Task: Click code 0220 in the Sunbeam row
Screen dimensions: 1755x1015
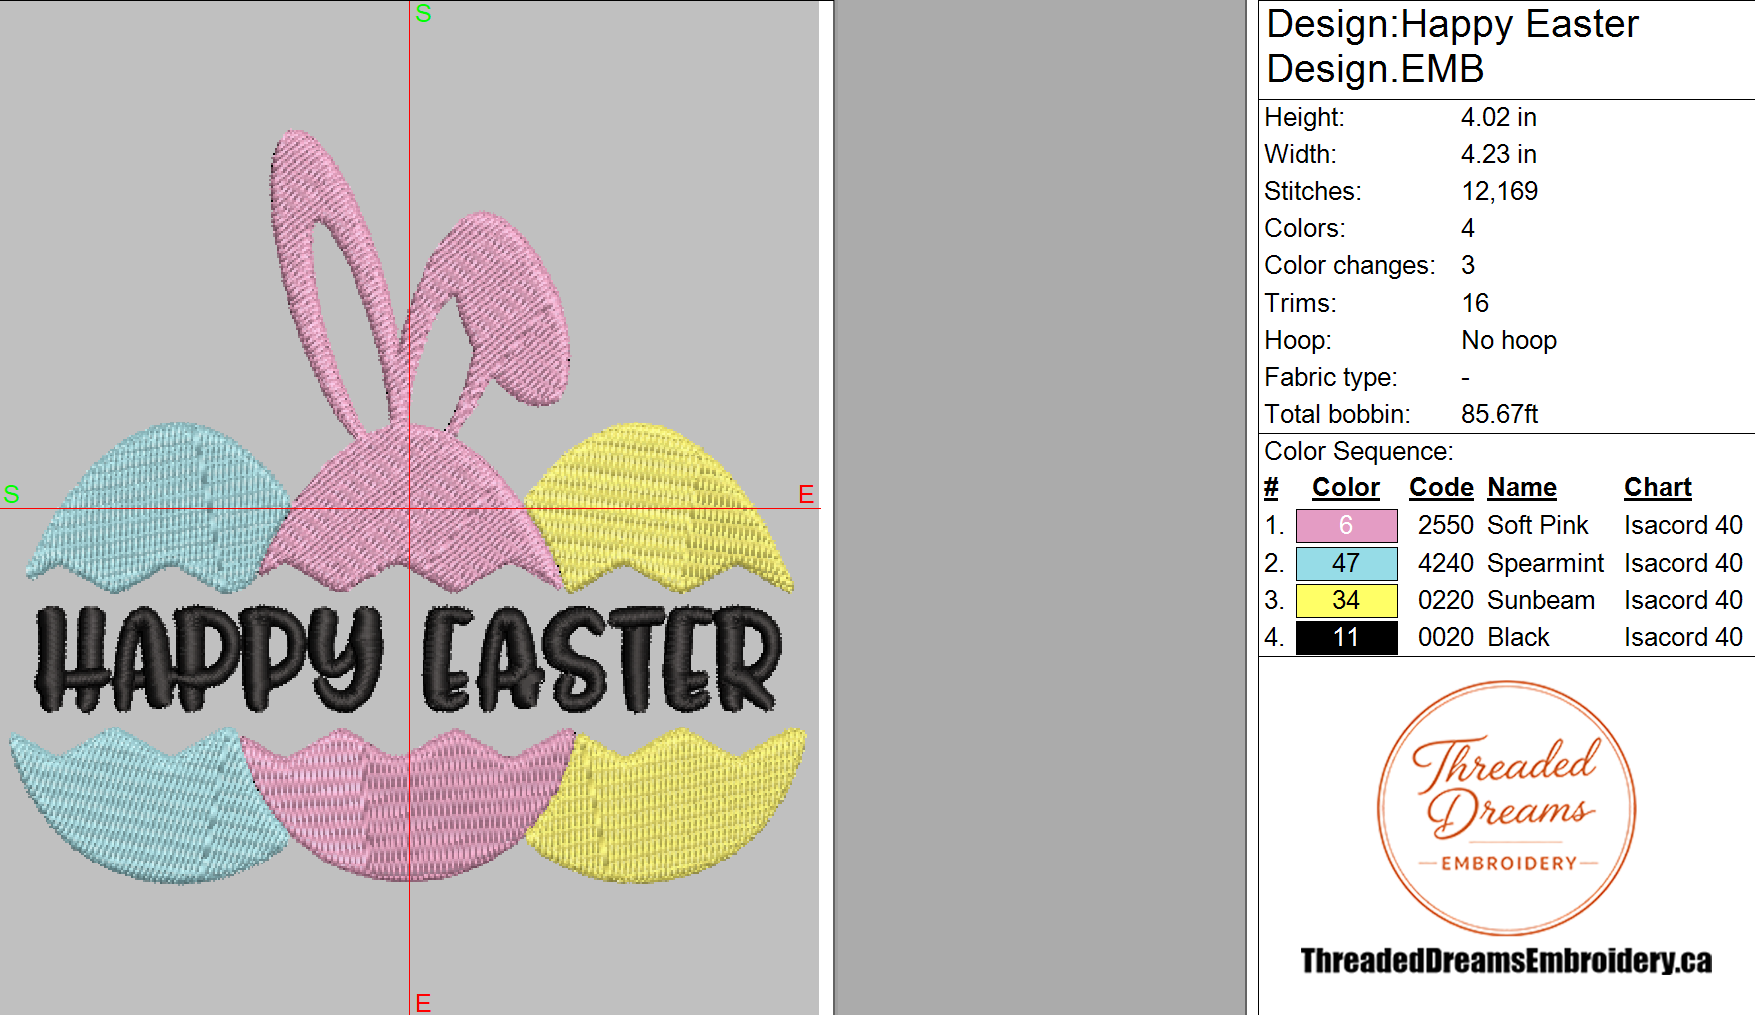Action: (x=1446, y=600)
